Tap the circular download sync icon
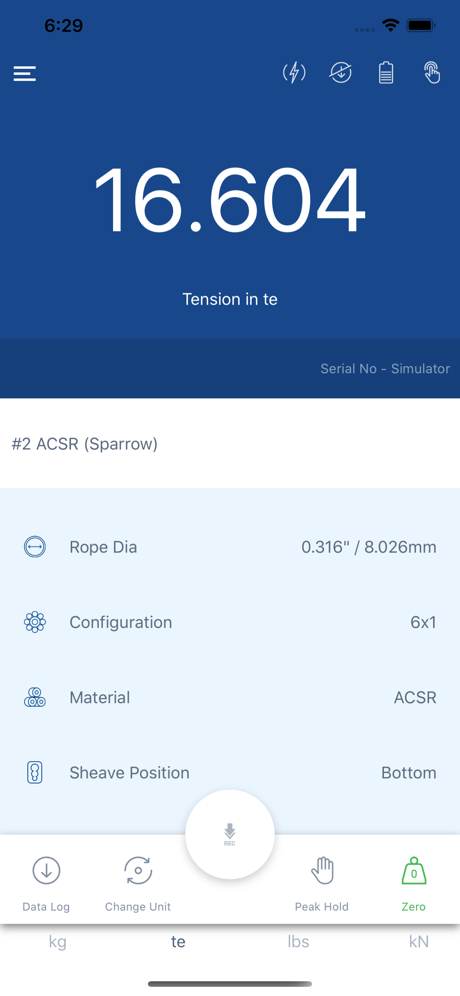The image size is (460, 996). 341,74
